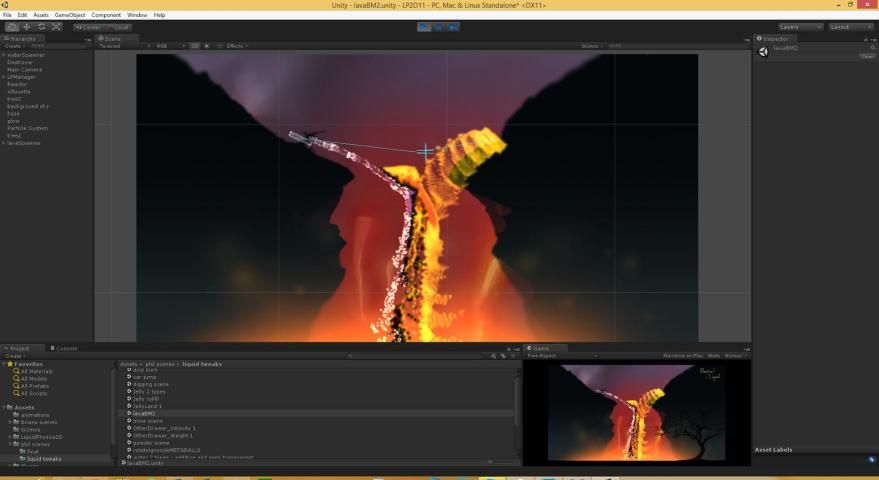Select Main Camera in the Hierarchy
Viewport: 879px width, 480px height.
pyautogui.click(x=24, y=69)
